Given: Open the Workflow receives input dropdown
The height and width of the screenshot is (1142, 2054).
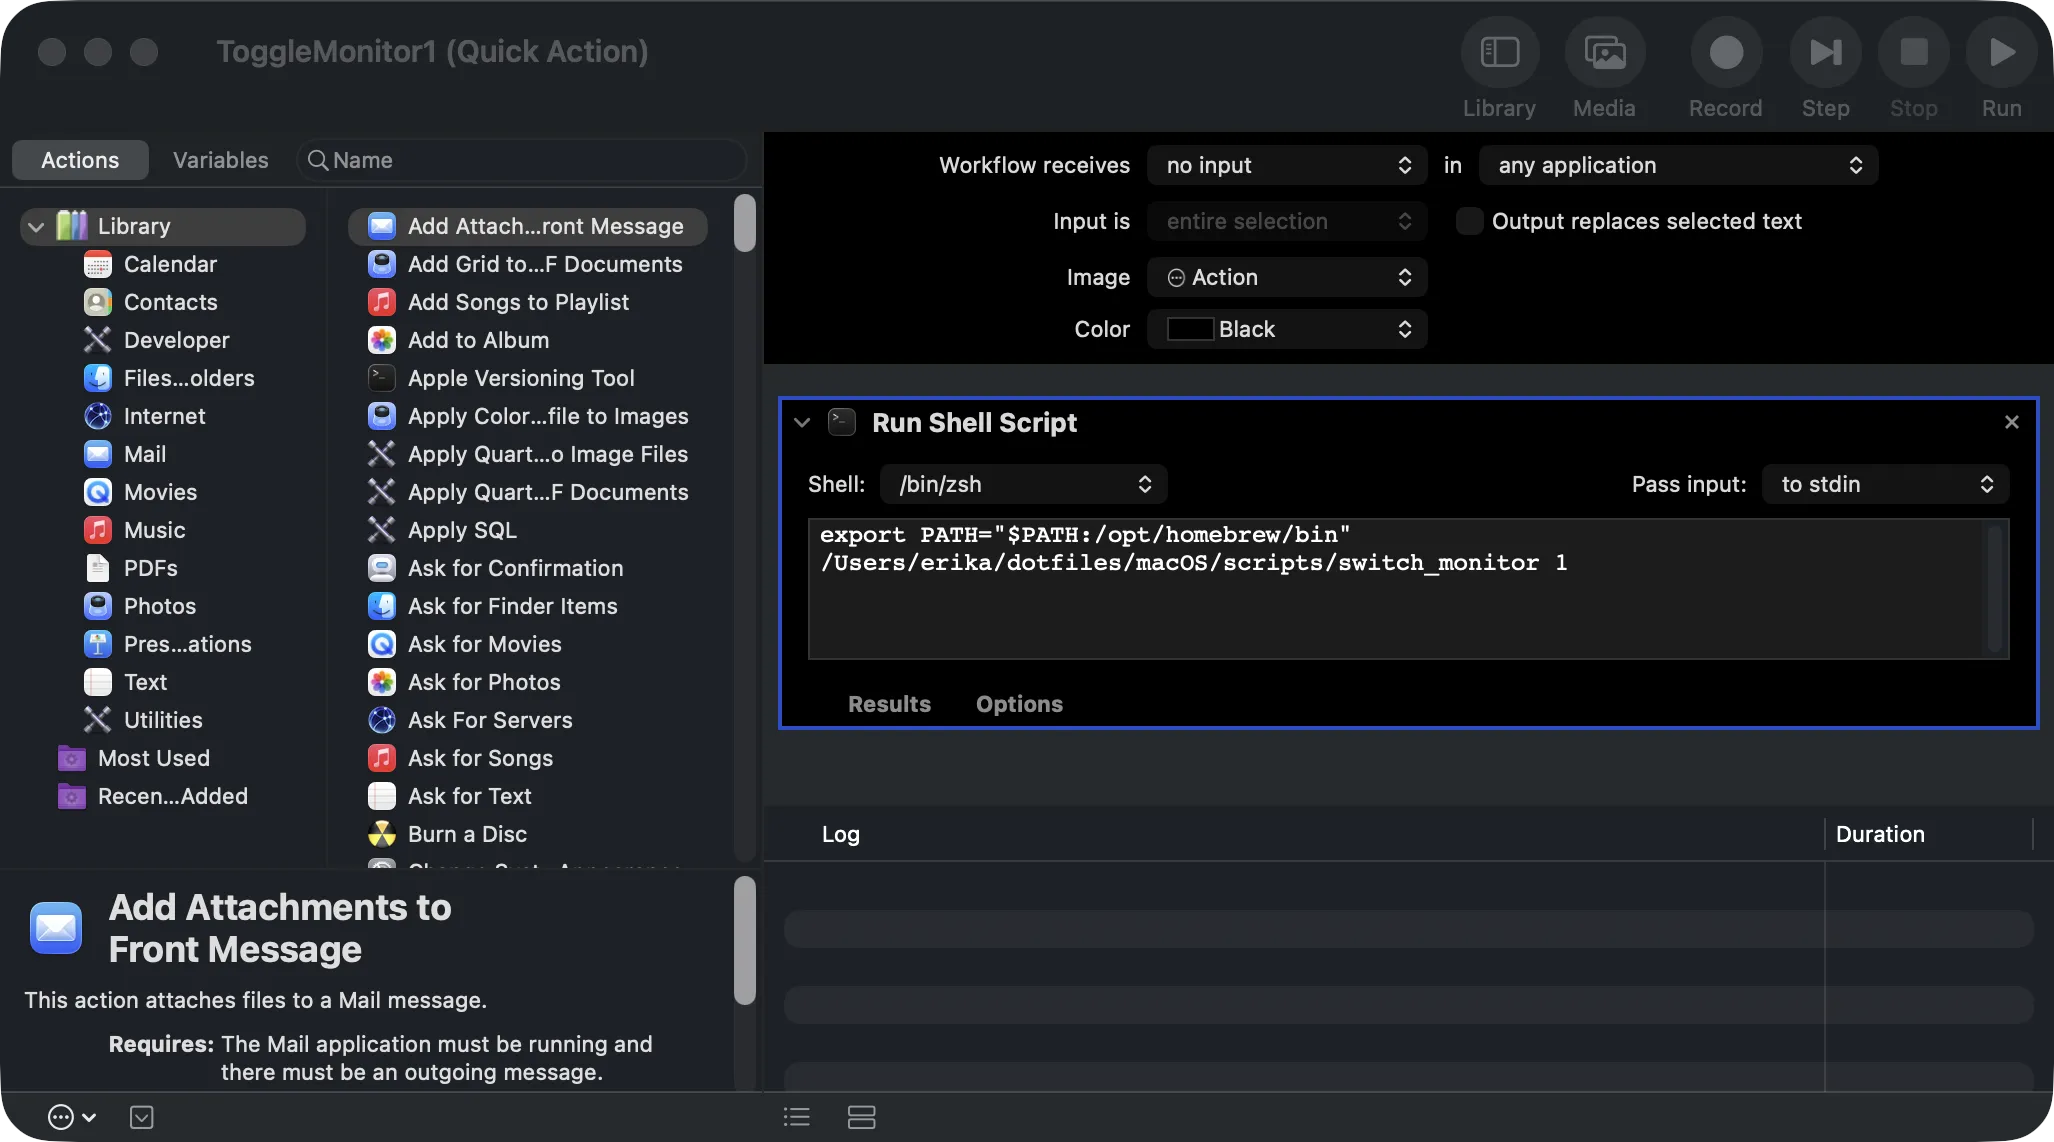Looking at the screenshot, I should [x=1287, y=165].
